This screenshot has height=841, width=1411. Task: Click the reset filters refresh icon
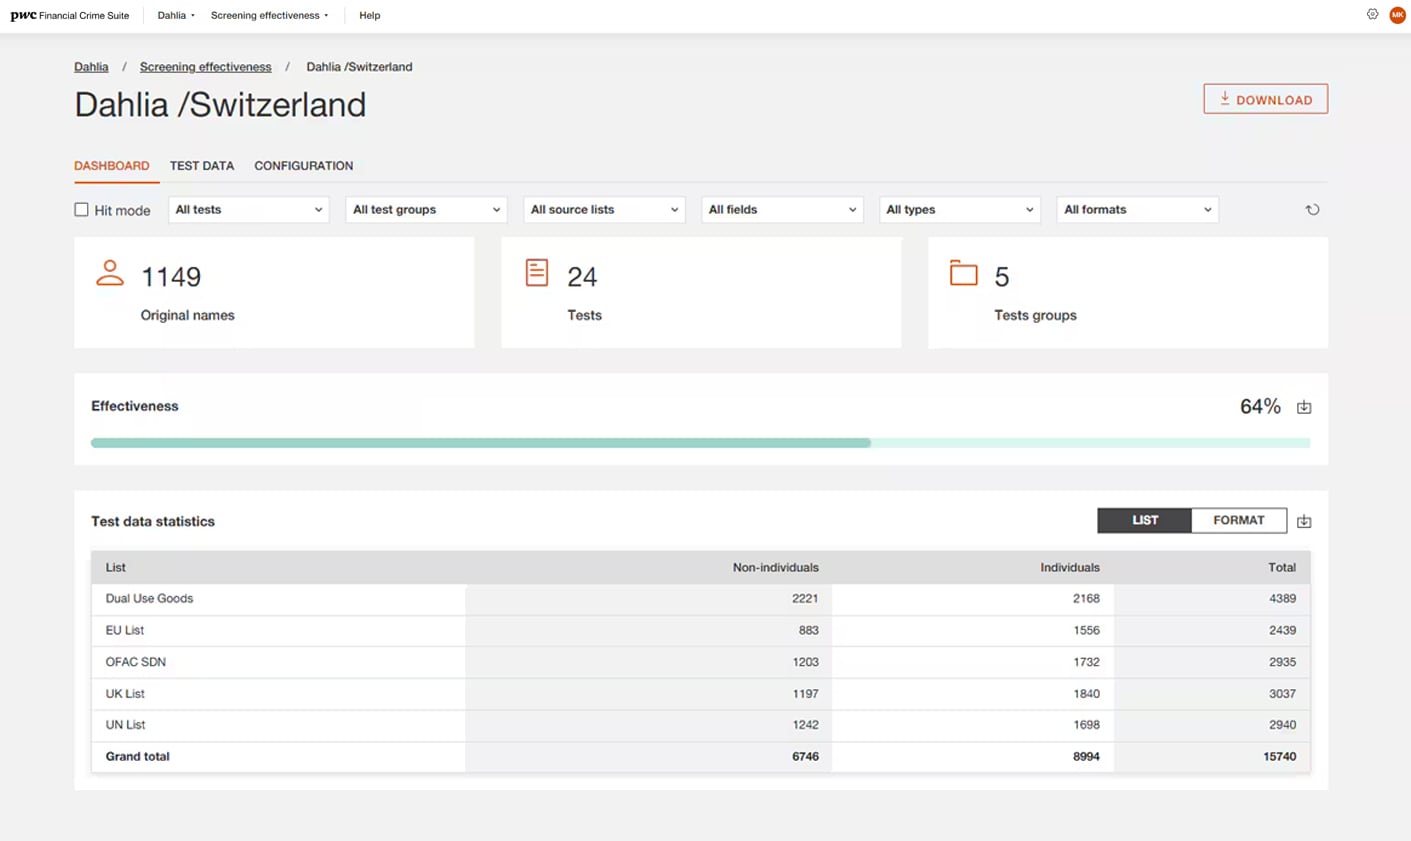pos(1312,210)
